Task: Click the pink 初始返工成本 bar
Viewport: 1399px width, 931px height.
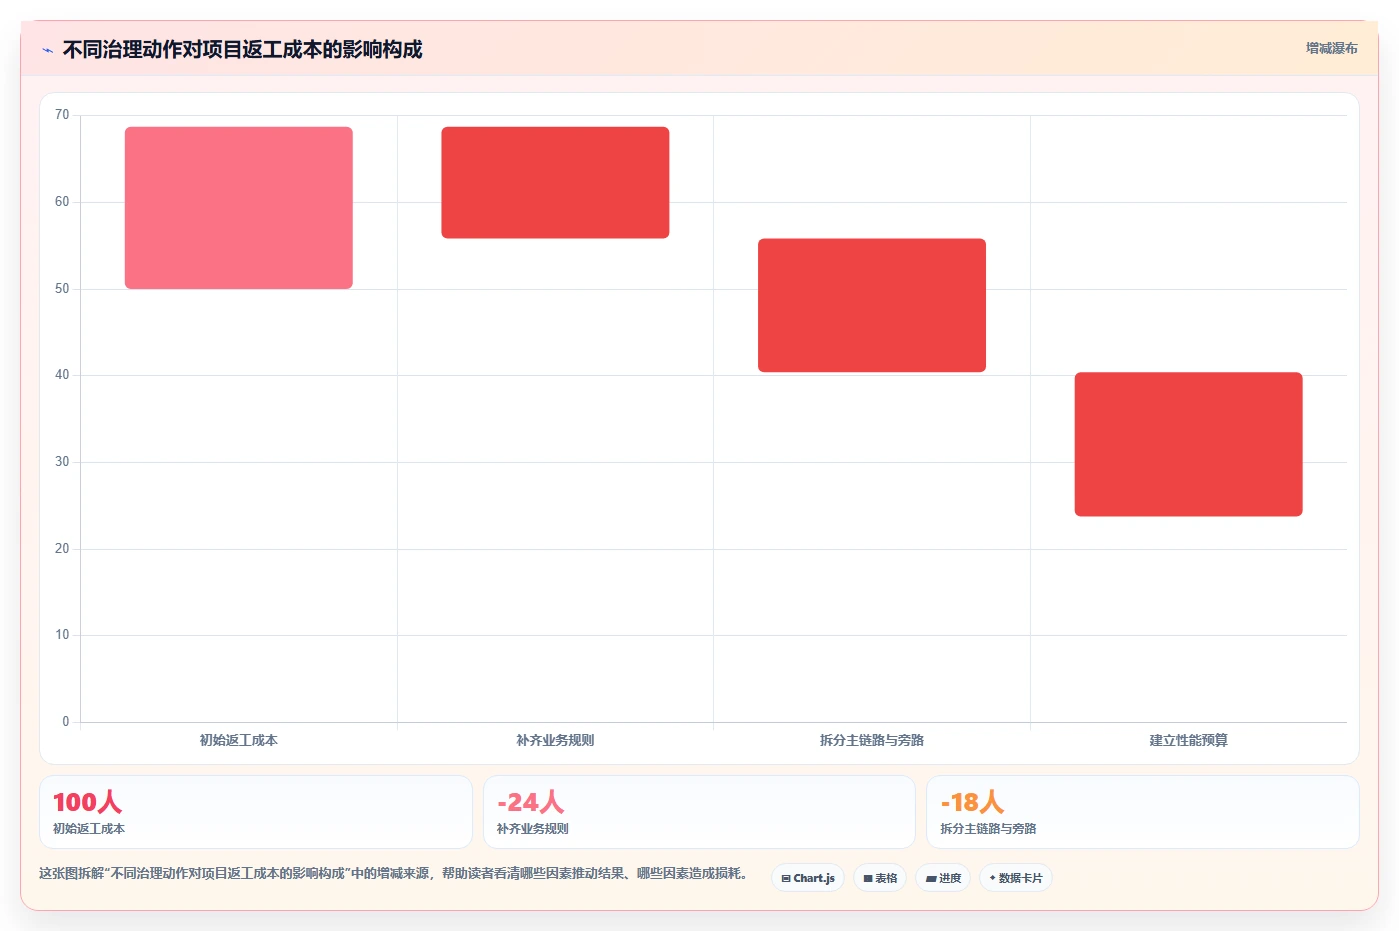Action: (239, 208)
